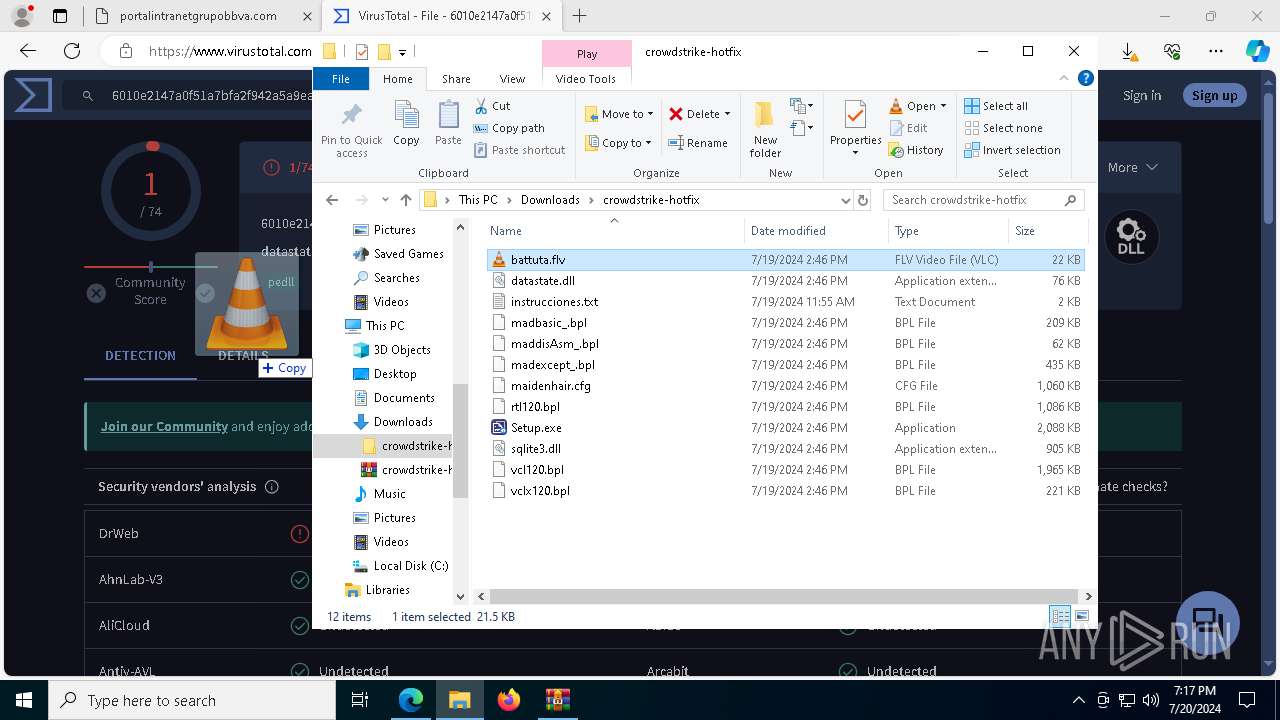Switch to large icons view toggle
The width and height of the screenshot is (1280, 720).
click(x=1081, y=617)
